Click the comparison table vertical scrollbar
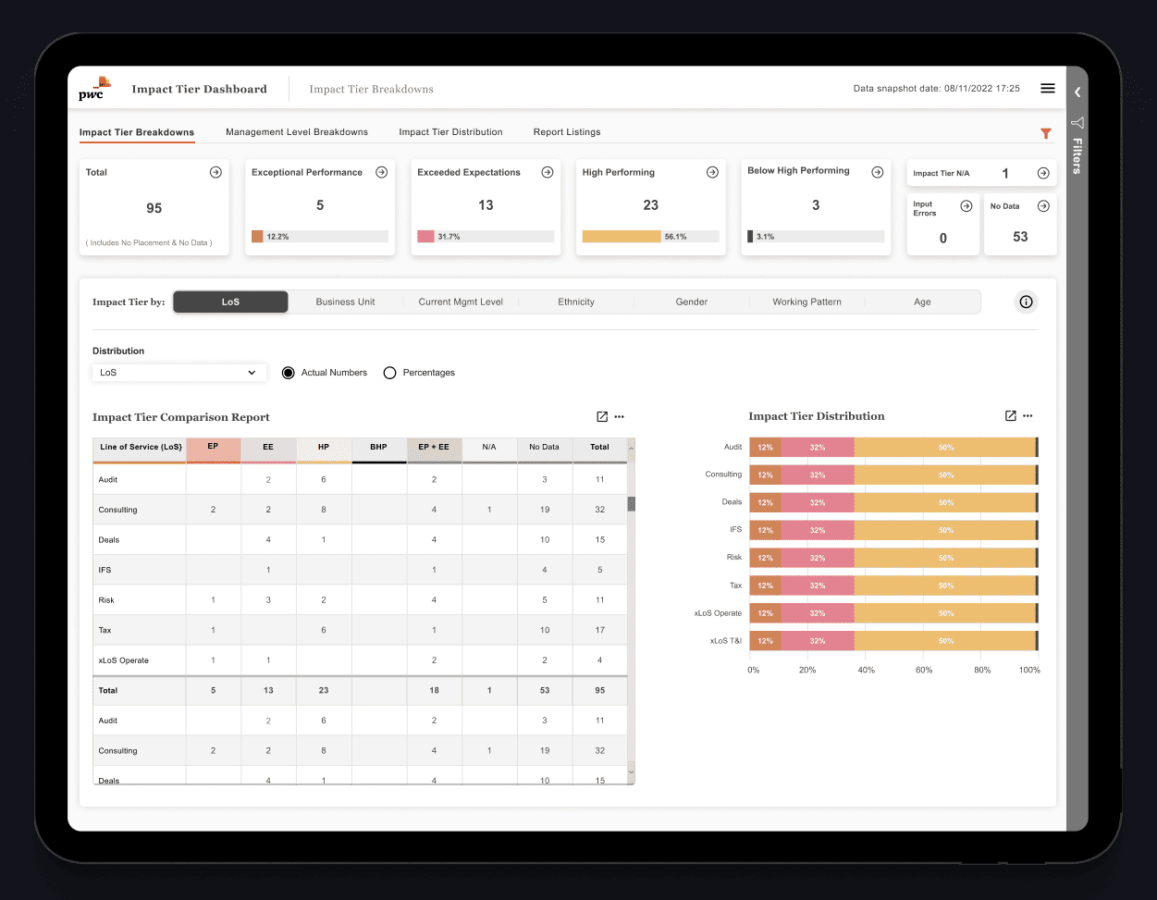Image resolution: width=1157 pixels, height=900 pixels. [631, 504]
